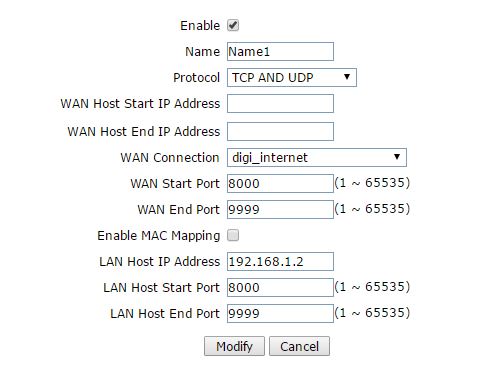Click the Enable label text

tap(200, 26)
